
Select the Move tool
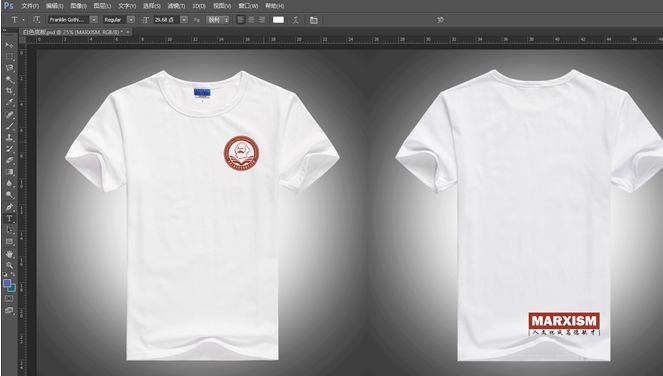[x=9, y=45]
